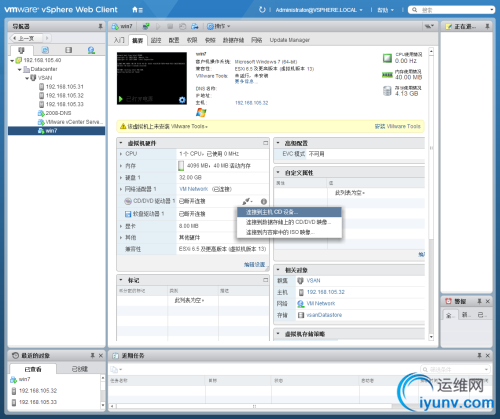Switch to VMs and Templates navigator tab
This screenshot has height=419, width=500.
[x=45, y=50]
